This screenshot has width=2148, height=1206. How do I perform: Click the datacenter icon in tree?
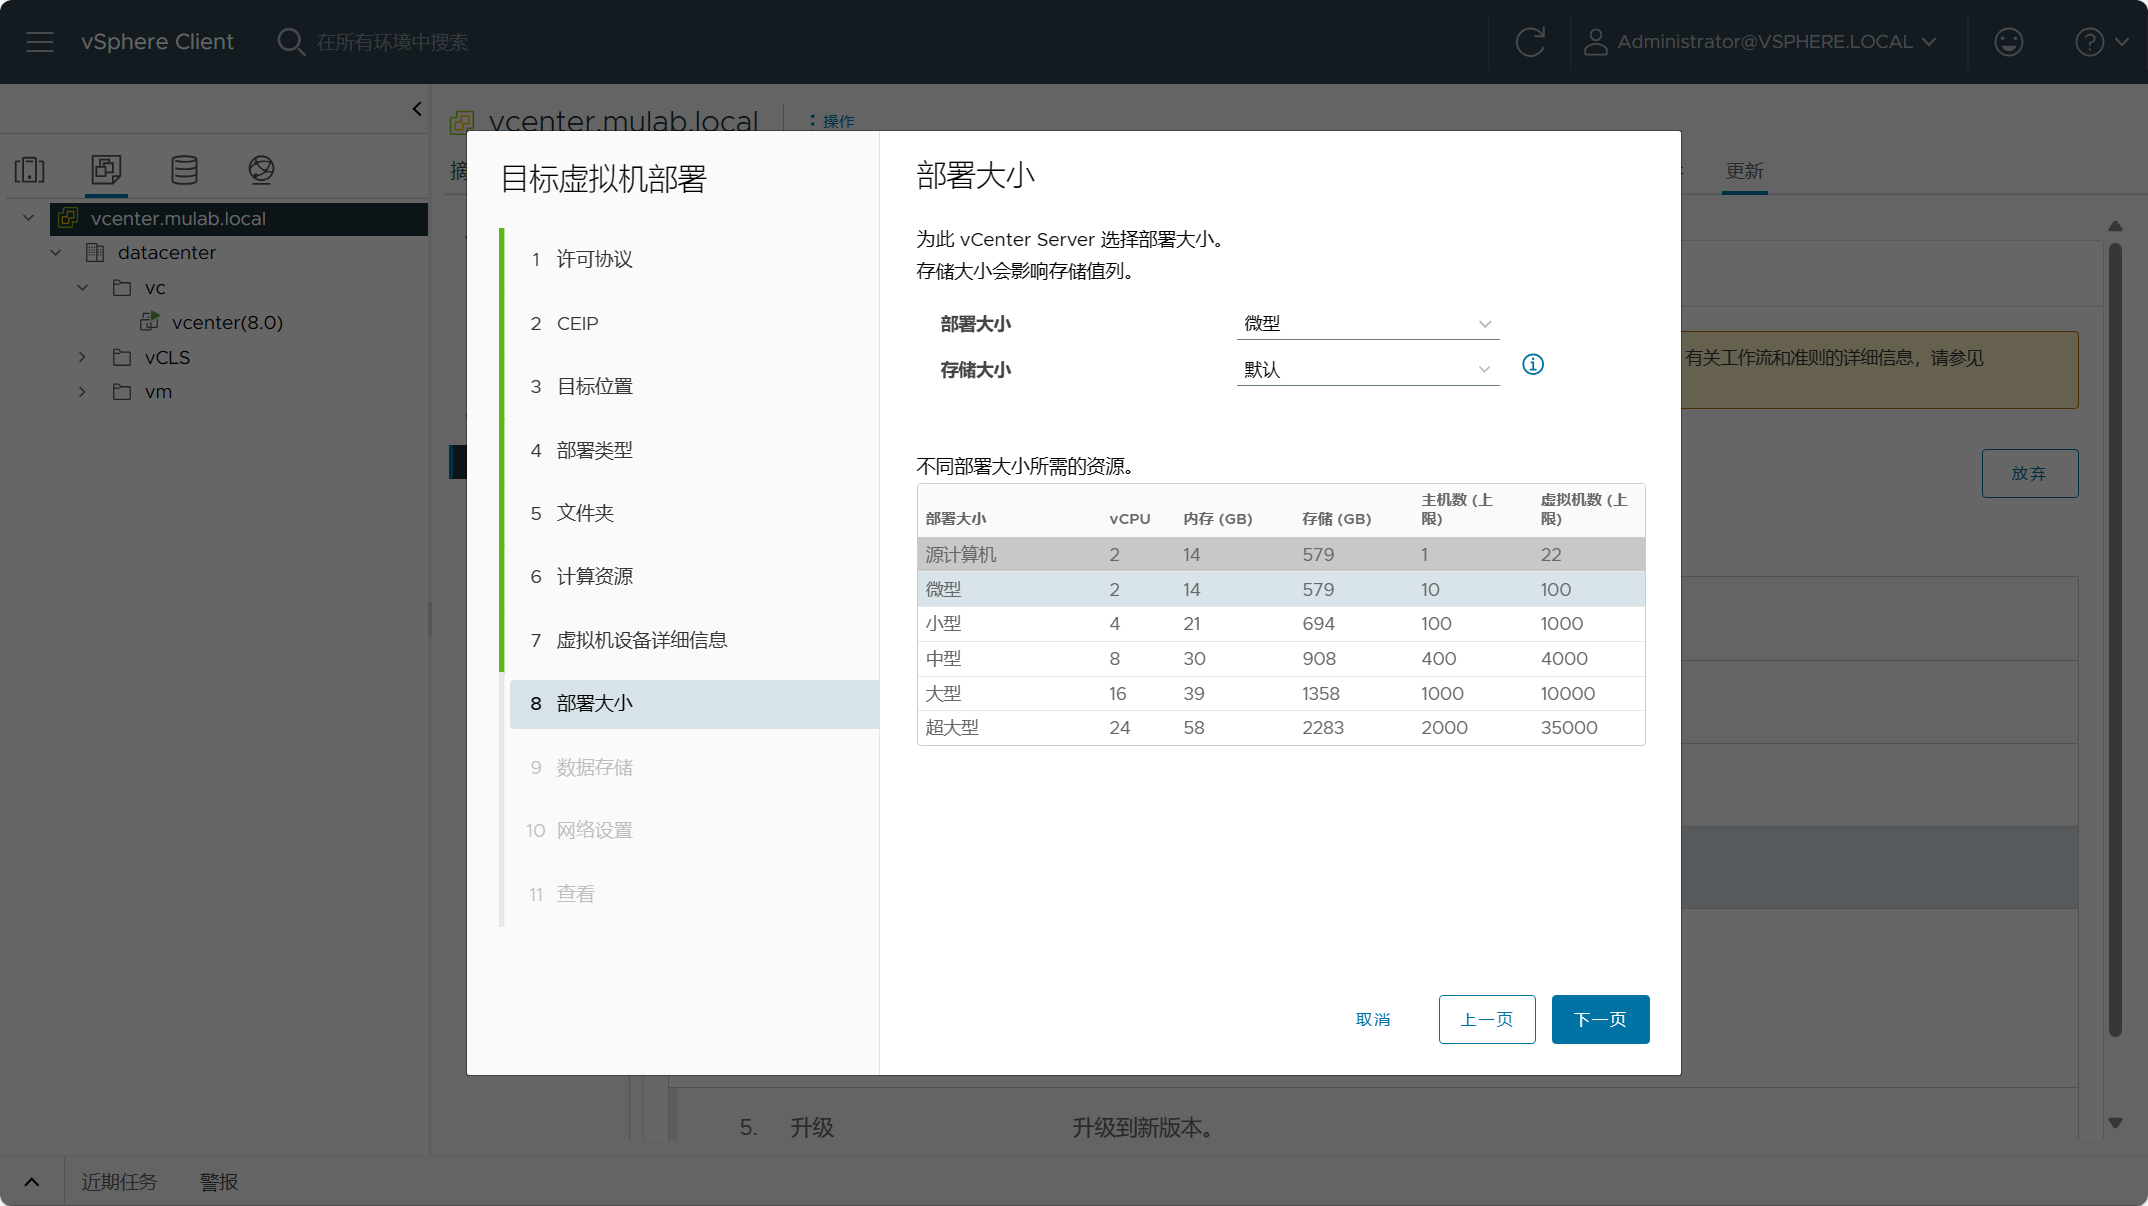95,253
